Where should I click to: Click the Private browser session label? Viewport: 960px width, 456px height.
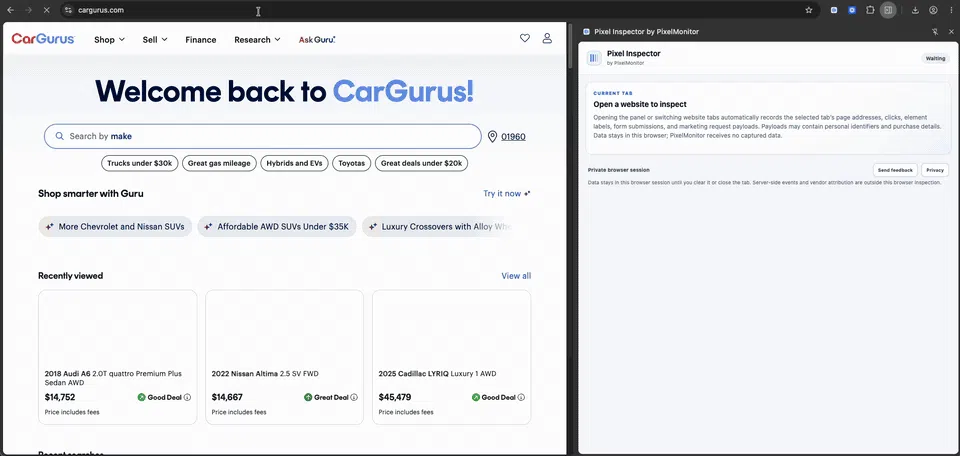(x=618, y=170)
